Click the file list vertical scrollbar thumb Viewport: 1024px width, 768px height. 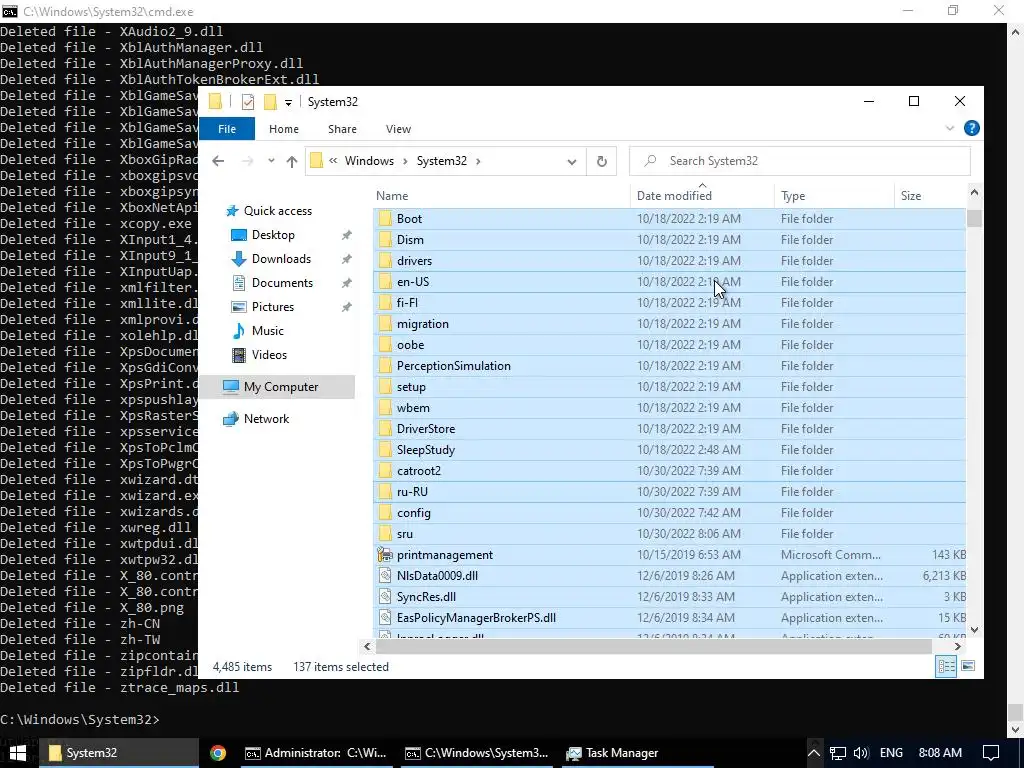point(974,218)
